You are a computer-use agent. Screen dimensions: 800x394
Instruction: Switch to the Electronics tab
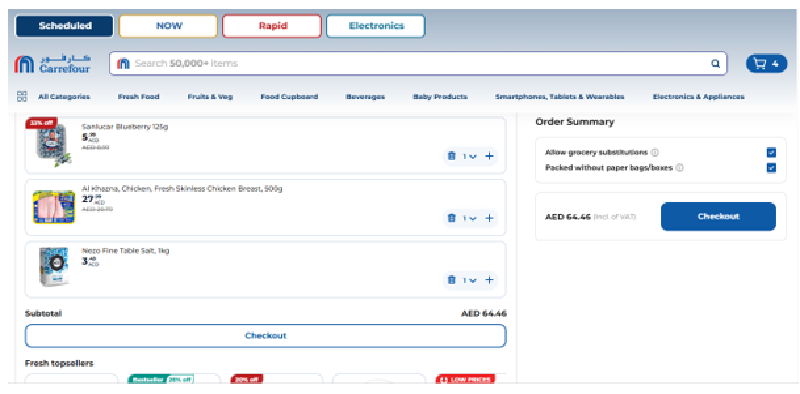tap(376, 26)
